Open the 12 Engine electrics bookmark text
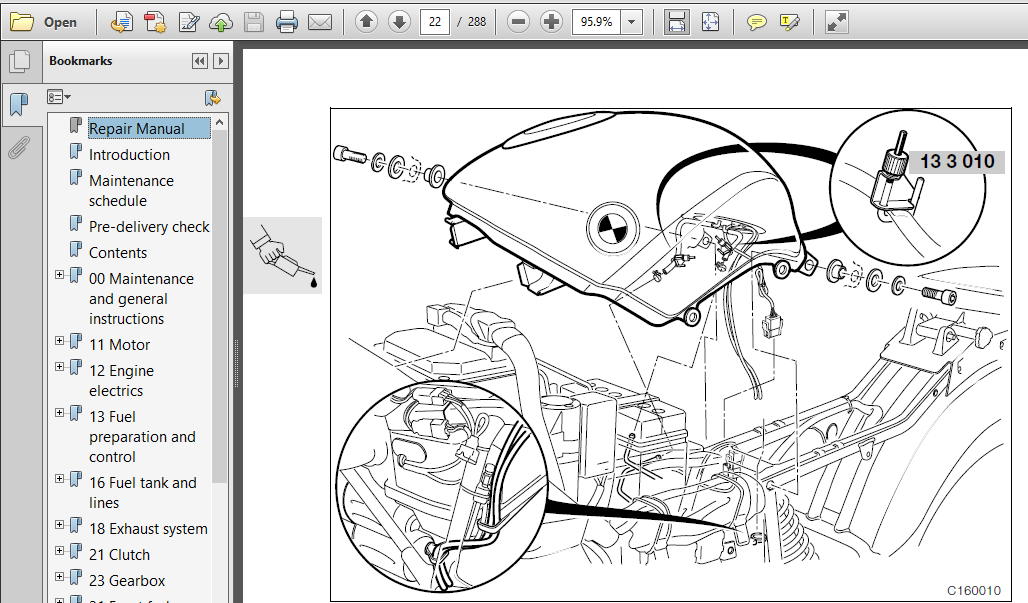Viewport: 1028px width, 603px height. click(x=121, y=381)
